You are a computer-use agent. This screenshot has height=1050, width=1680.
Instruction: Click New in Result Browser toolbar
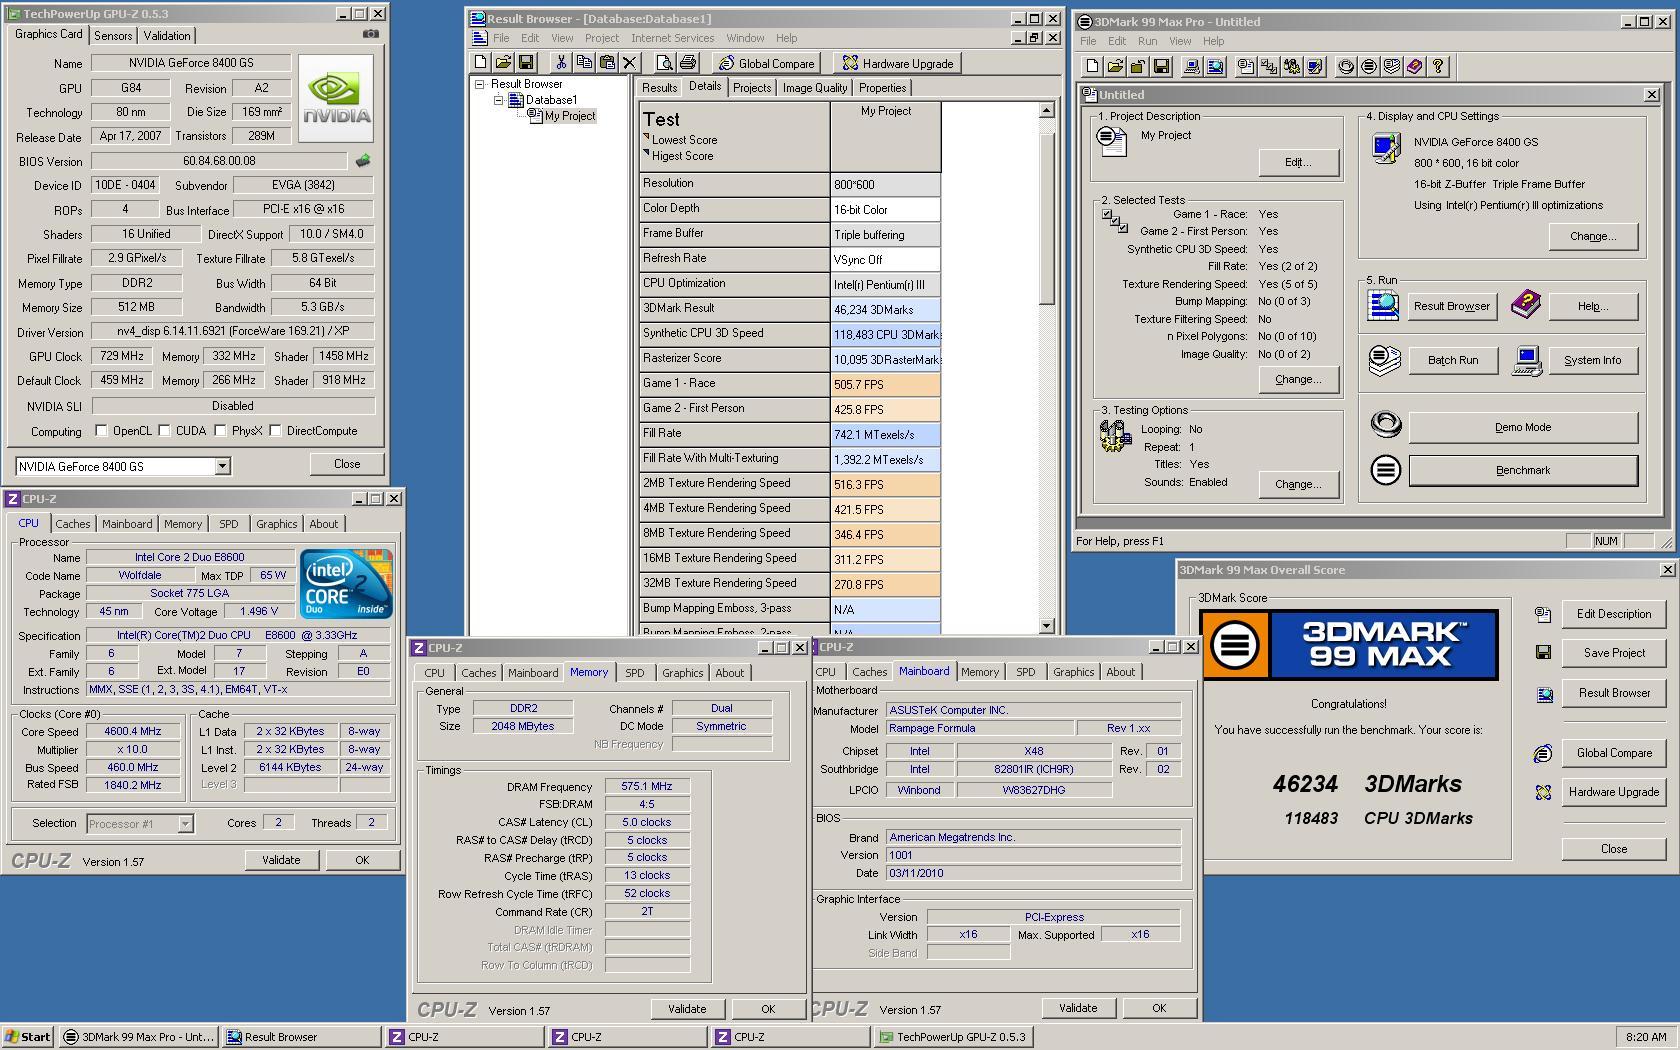coord(481,62)
